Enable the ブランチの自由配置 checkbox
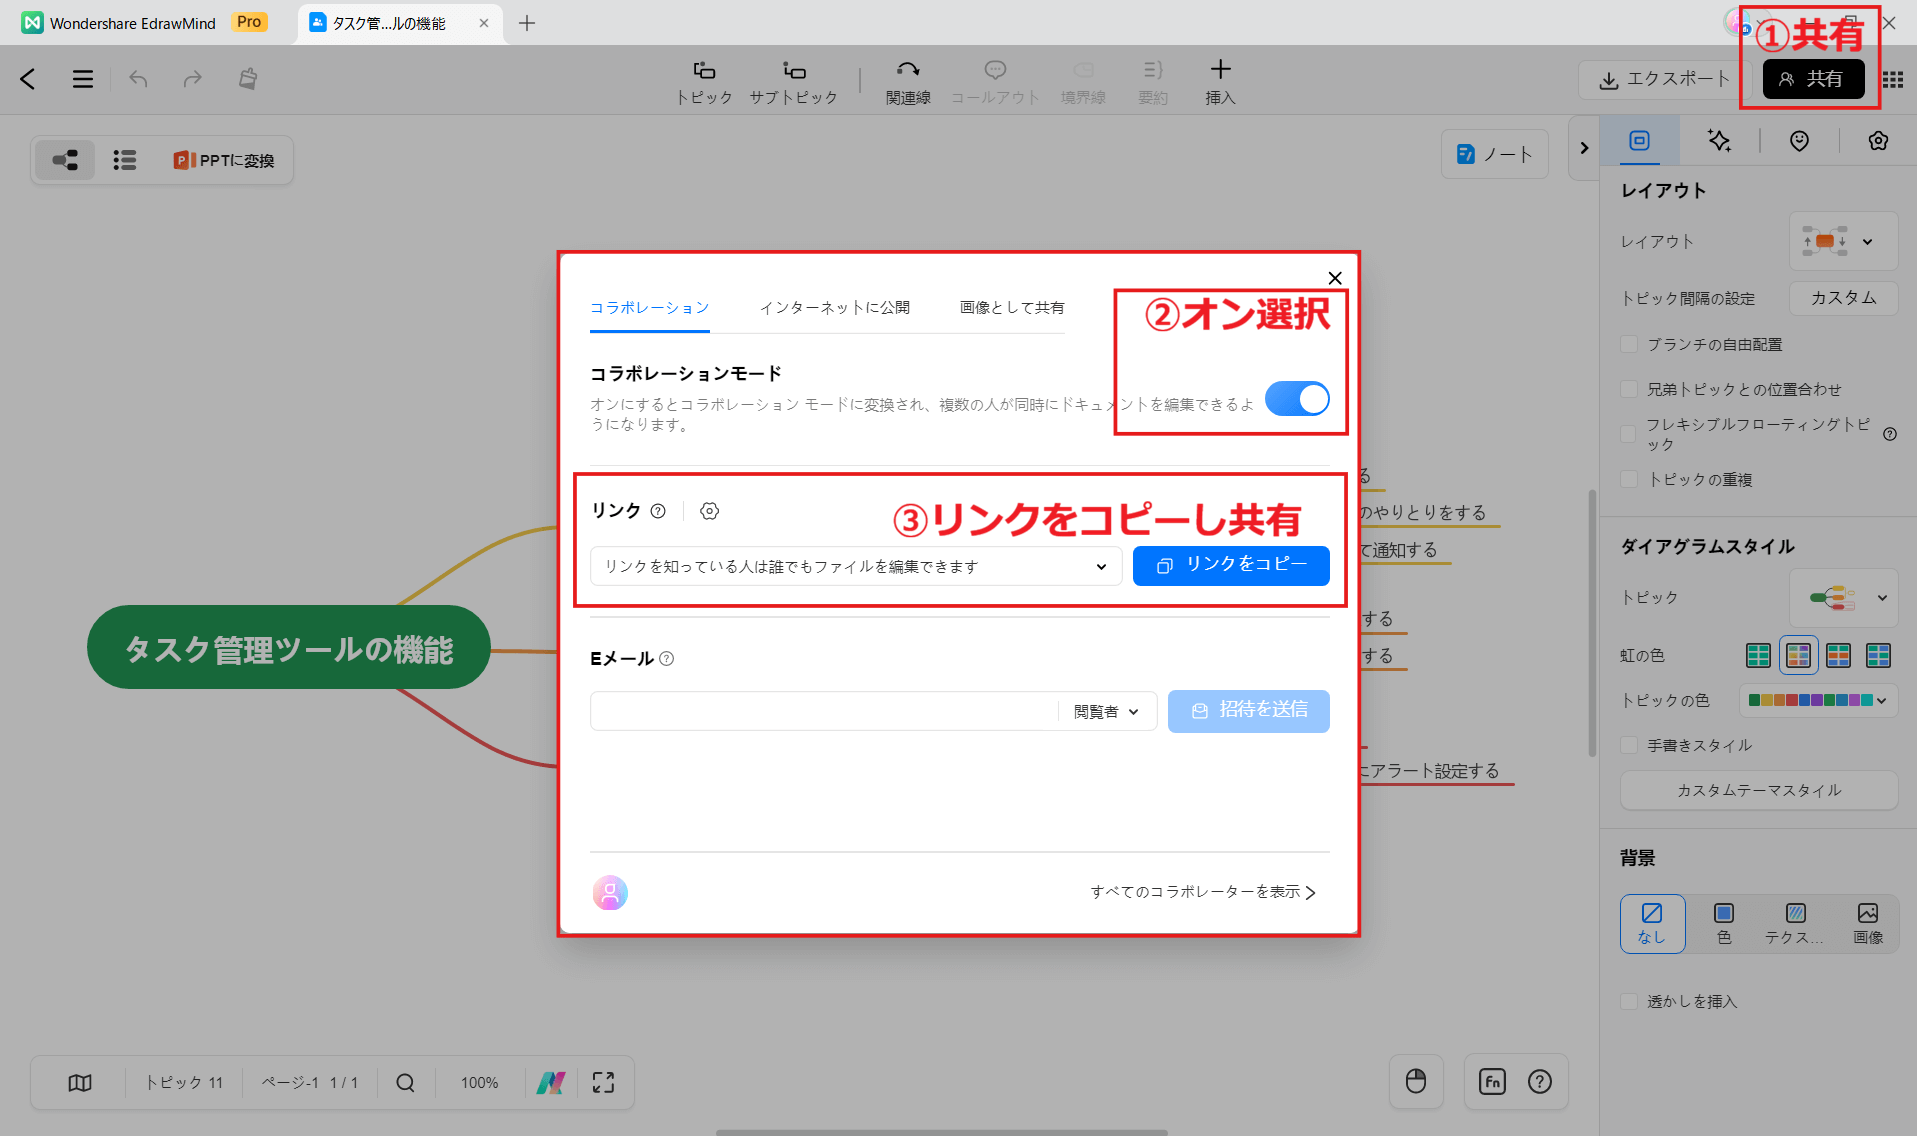This screenshot has width=1917, height=1136. click(1630, 343)
